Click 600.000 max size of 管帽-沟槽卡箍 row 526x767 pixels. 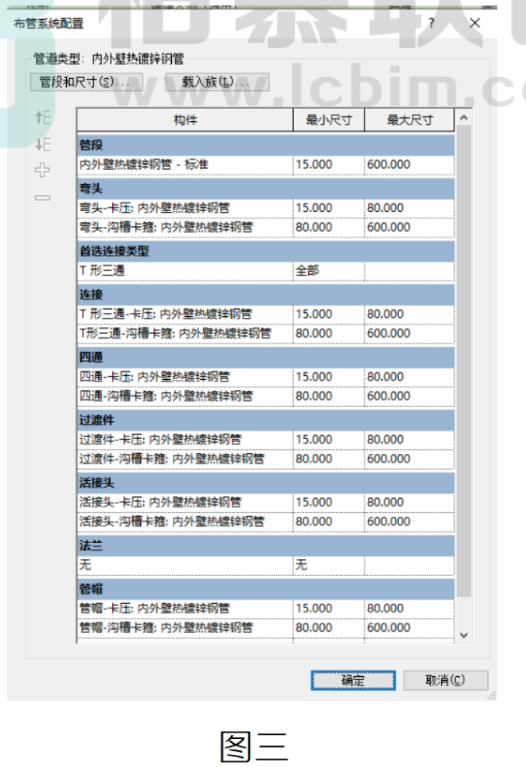point(410,628)
